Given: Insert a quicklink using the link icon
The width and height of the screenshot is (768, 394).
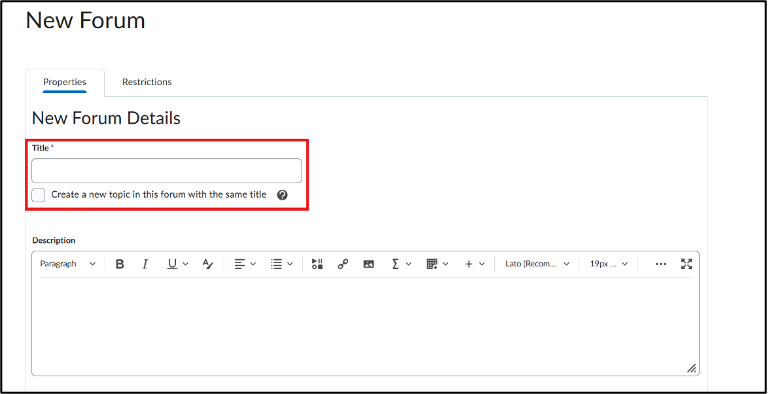Looking at the screenshot, I should 343,264.
